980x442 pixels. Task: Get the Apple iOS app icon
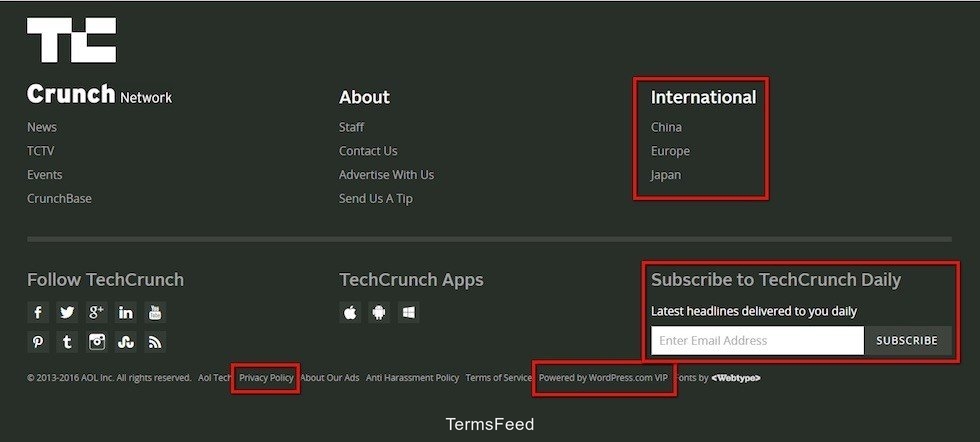click(x=350, y=313)
